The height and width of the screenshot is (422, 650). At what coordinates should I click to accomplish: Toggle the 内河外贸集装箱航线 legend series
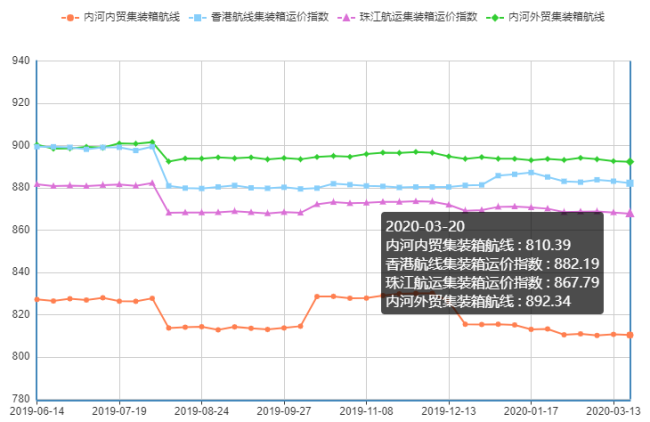pos(546,17)
